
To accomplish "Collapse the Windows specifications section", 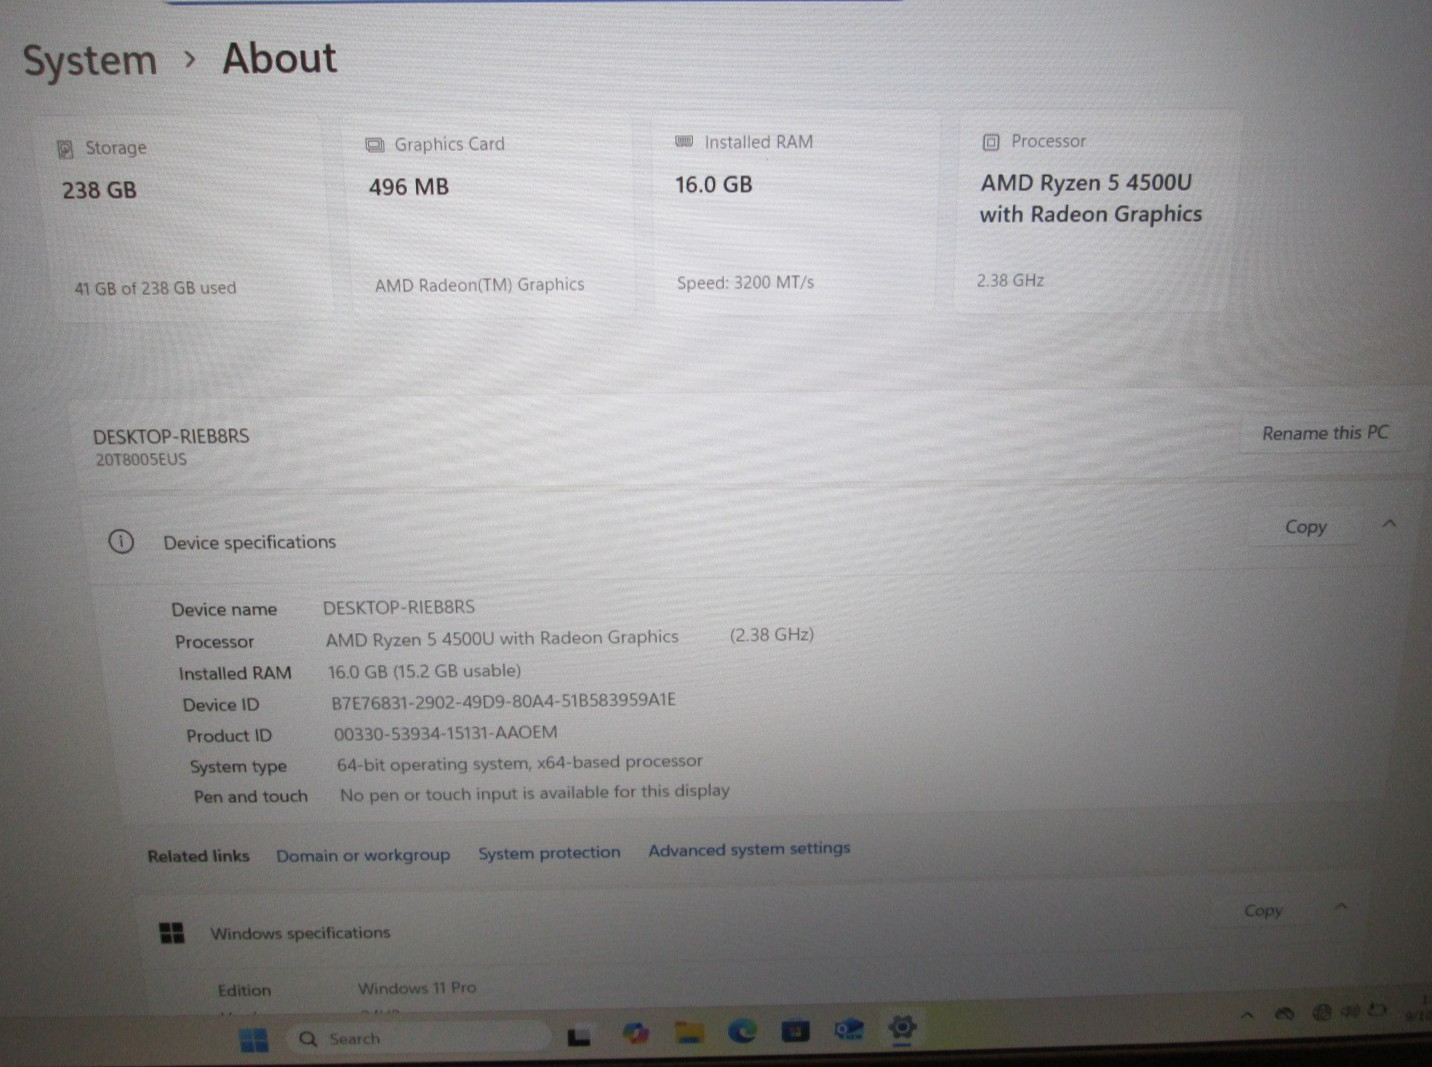I will point(1341,907).
